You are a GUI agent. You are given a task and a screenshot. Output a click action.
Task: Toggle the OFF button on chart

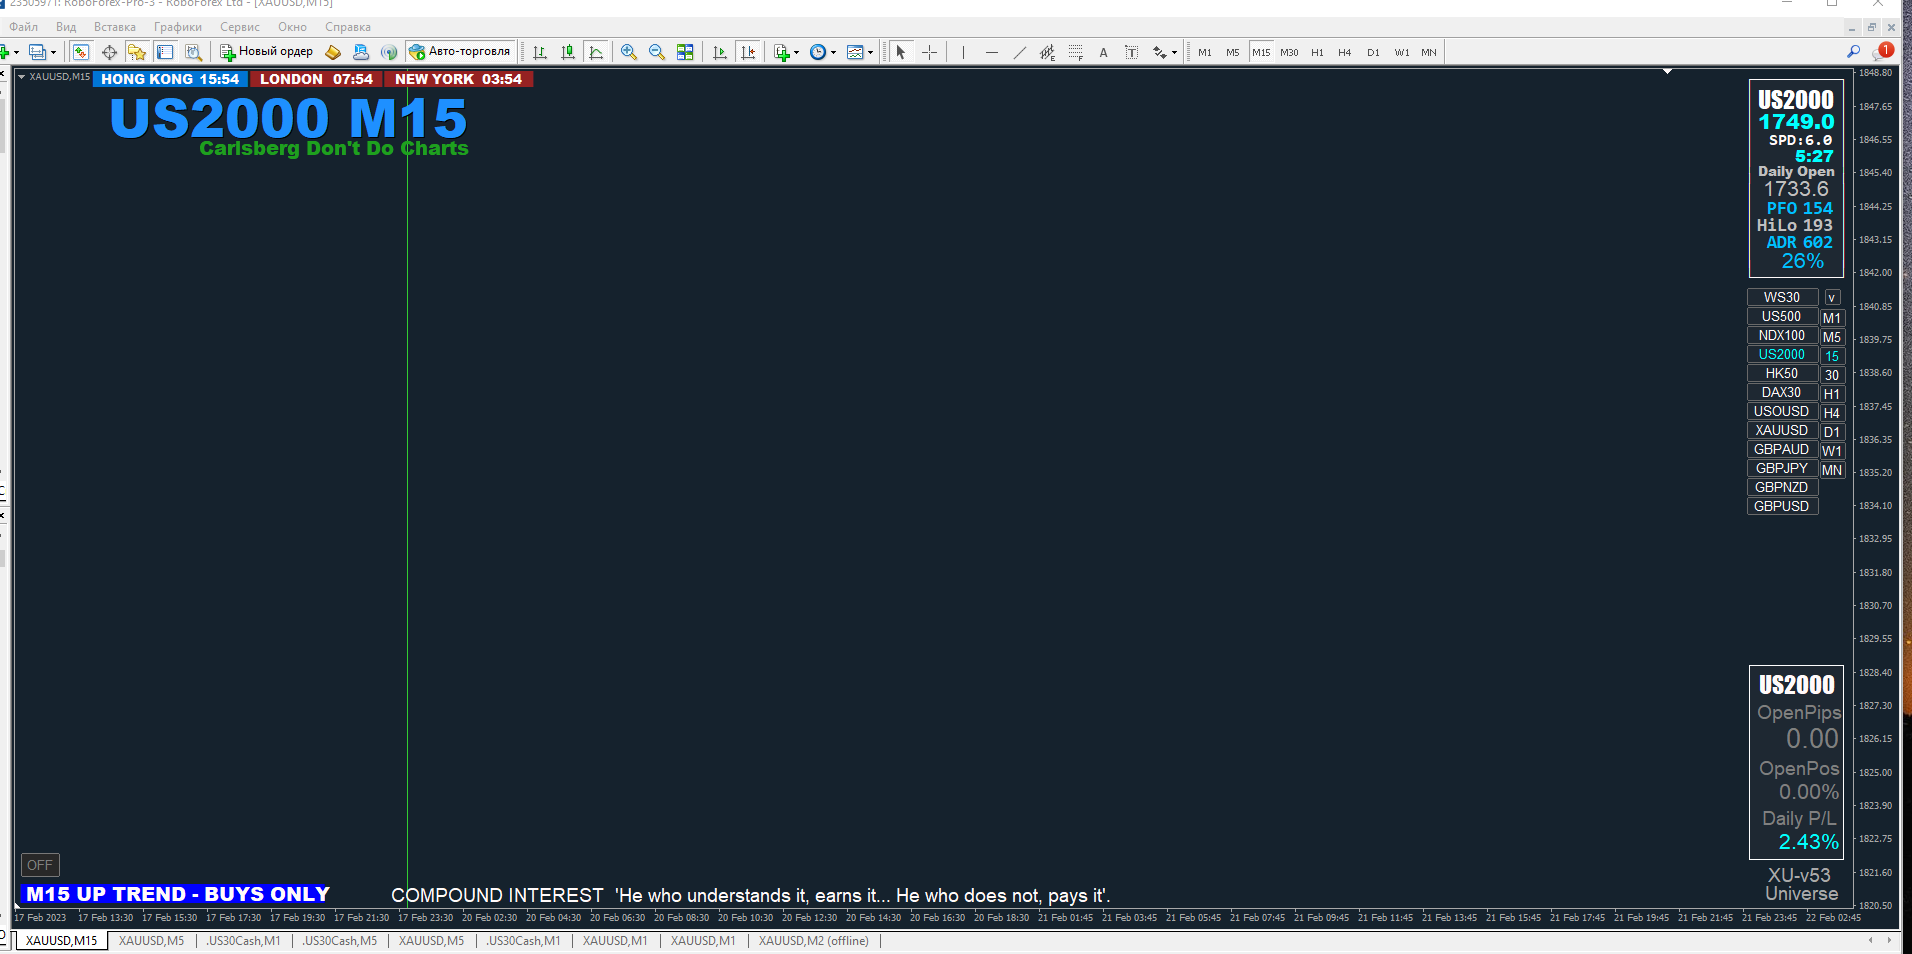[x=40, y=865]
